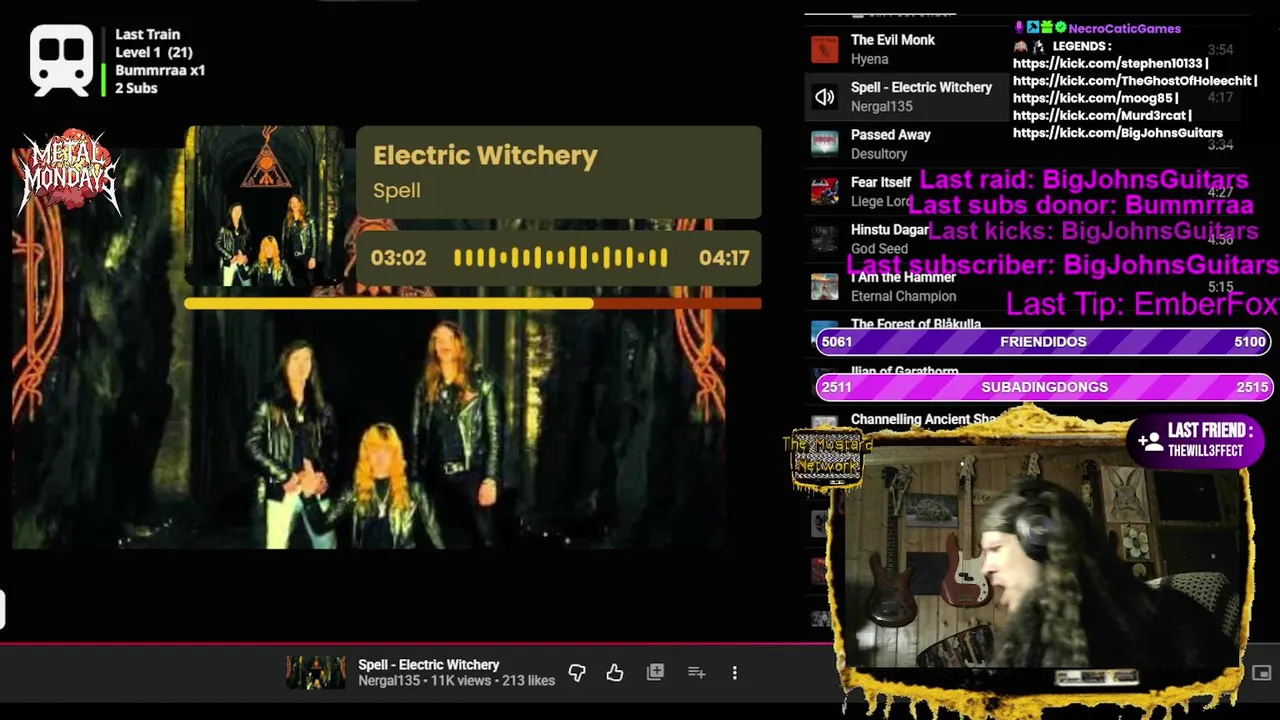Click the Last subs donor: Bummrraa label
The image size is (1280, 720).
(x=1081, y=205)
